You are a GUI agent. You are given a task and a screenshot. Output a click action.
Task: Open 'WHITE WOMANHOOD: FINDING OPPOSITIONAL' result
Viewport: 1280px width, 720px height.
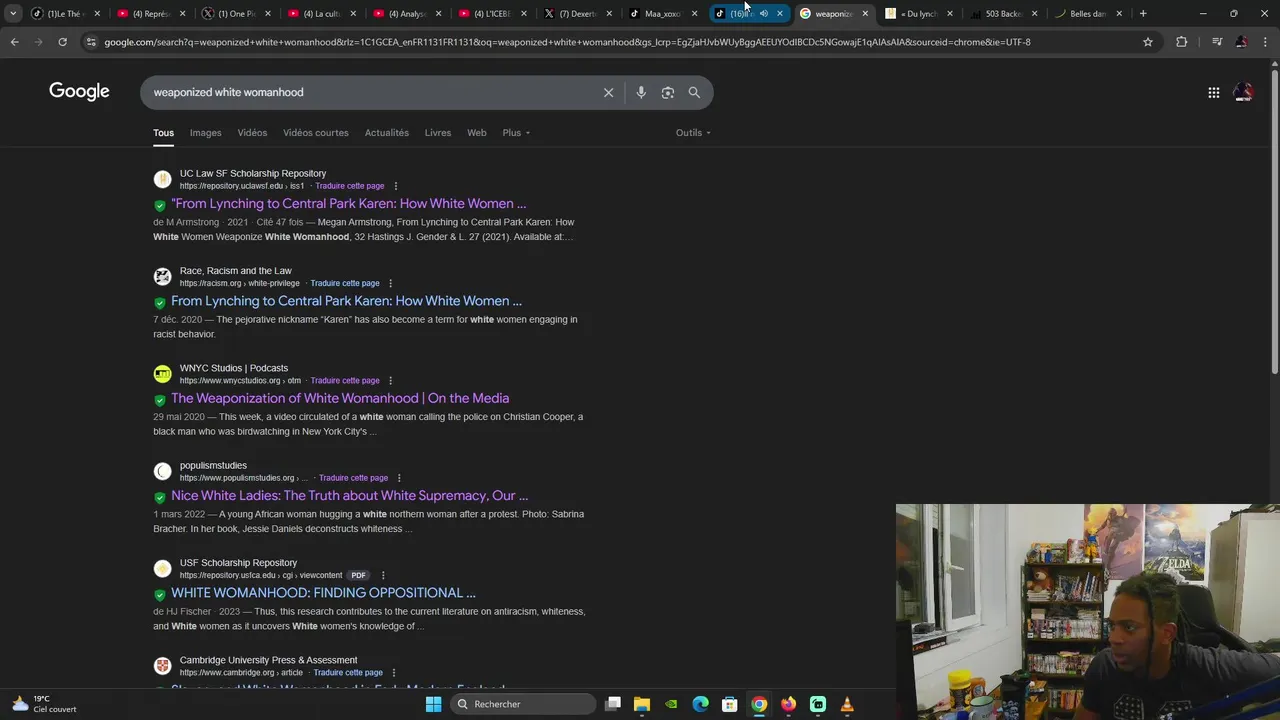coord(323,593)
